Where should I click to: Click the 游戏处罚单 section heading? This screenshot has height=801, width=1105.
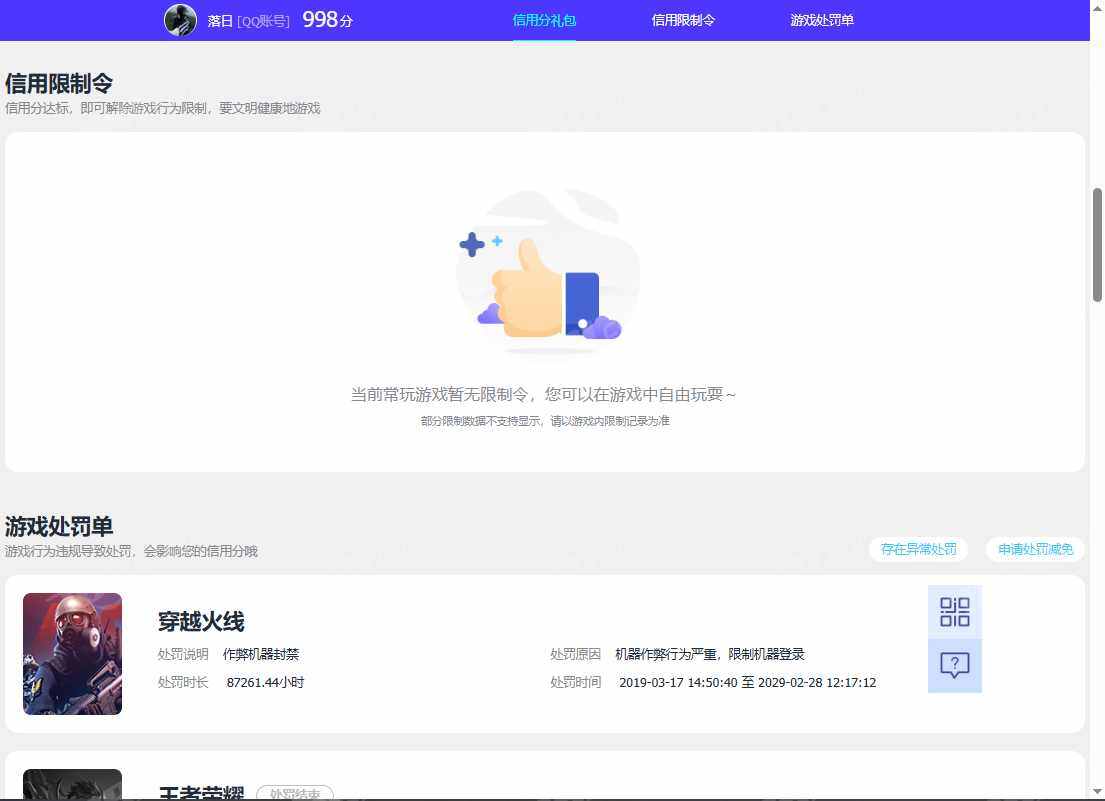(x=59, y=526)
